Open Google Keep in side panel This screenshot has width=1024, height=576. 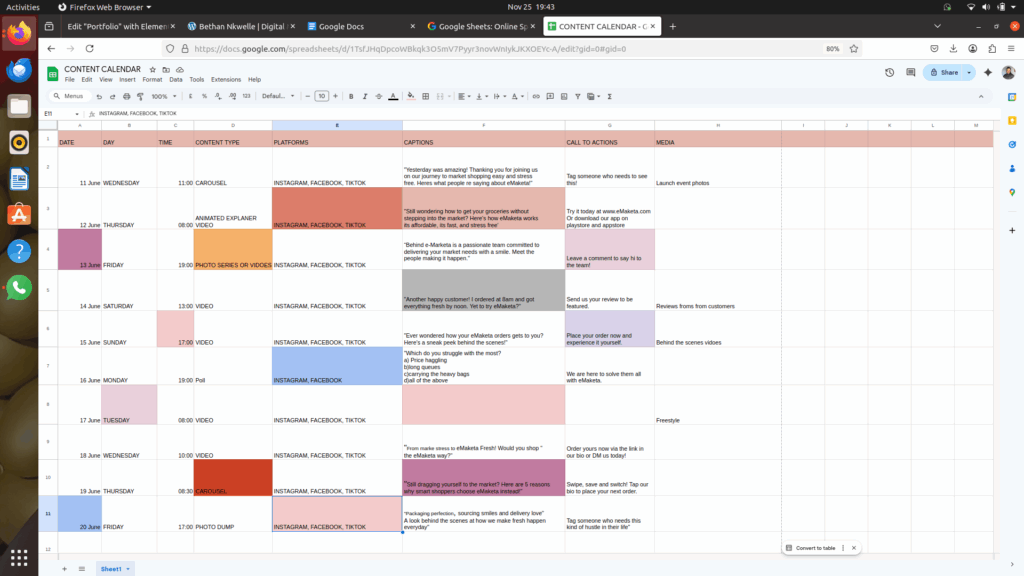click(1012, 120)
